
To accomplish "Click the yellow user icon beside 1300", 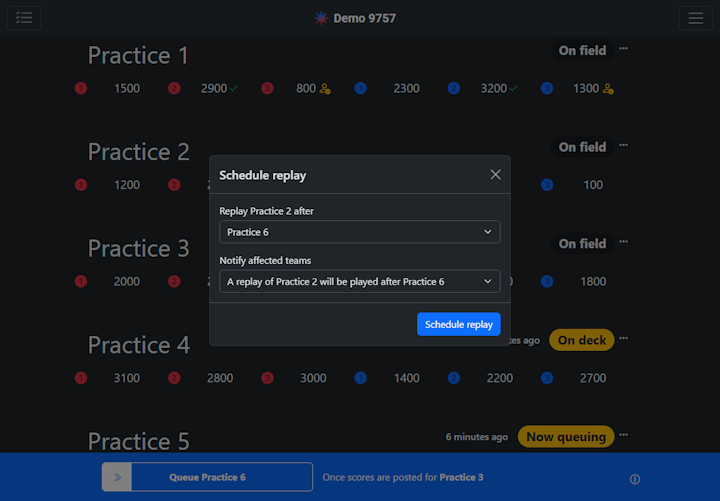I will pos(608,89).
